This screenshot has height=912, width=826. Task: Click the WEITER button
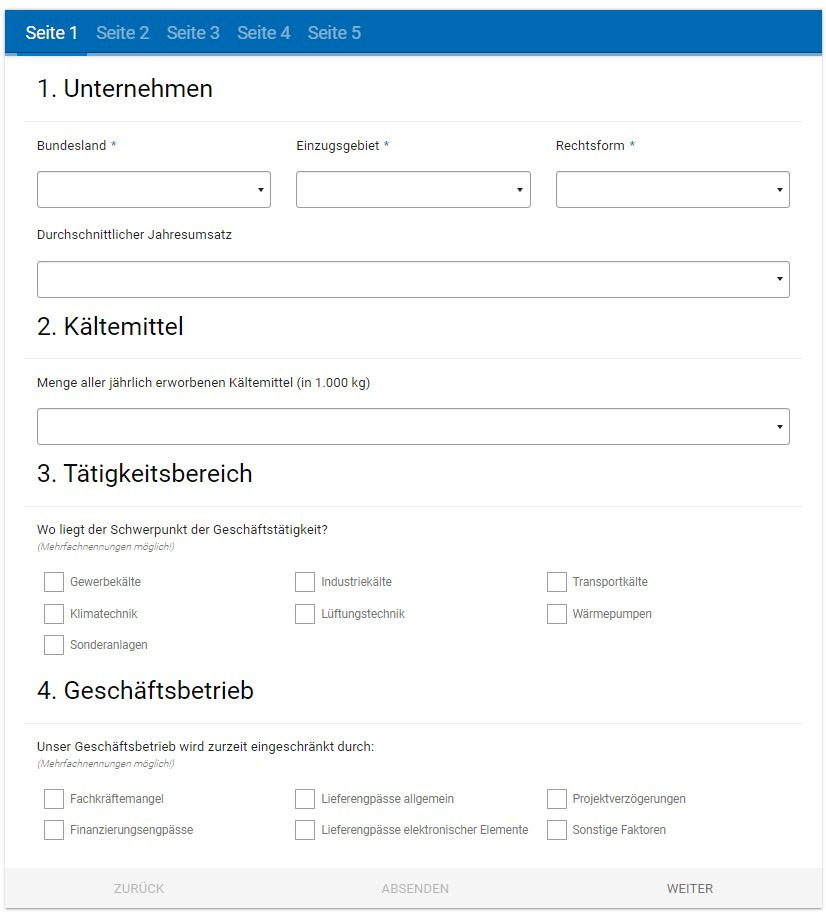(x=689, y=888)
